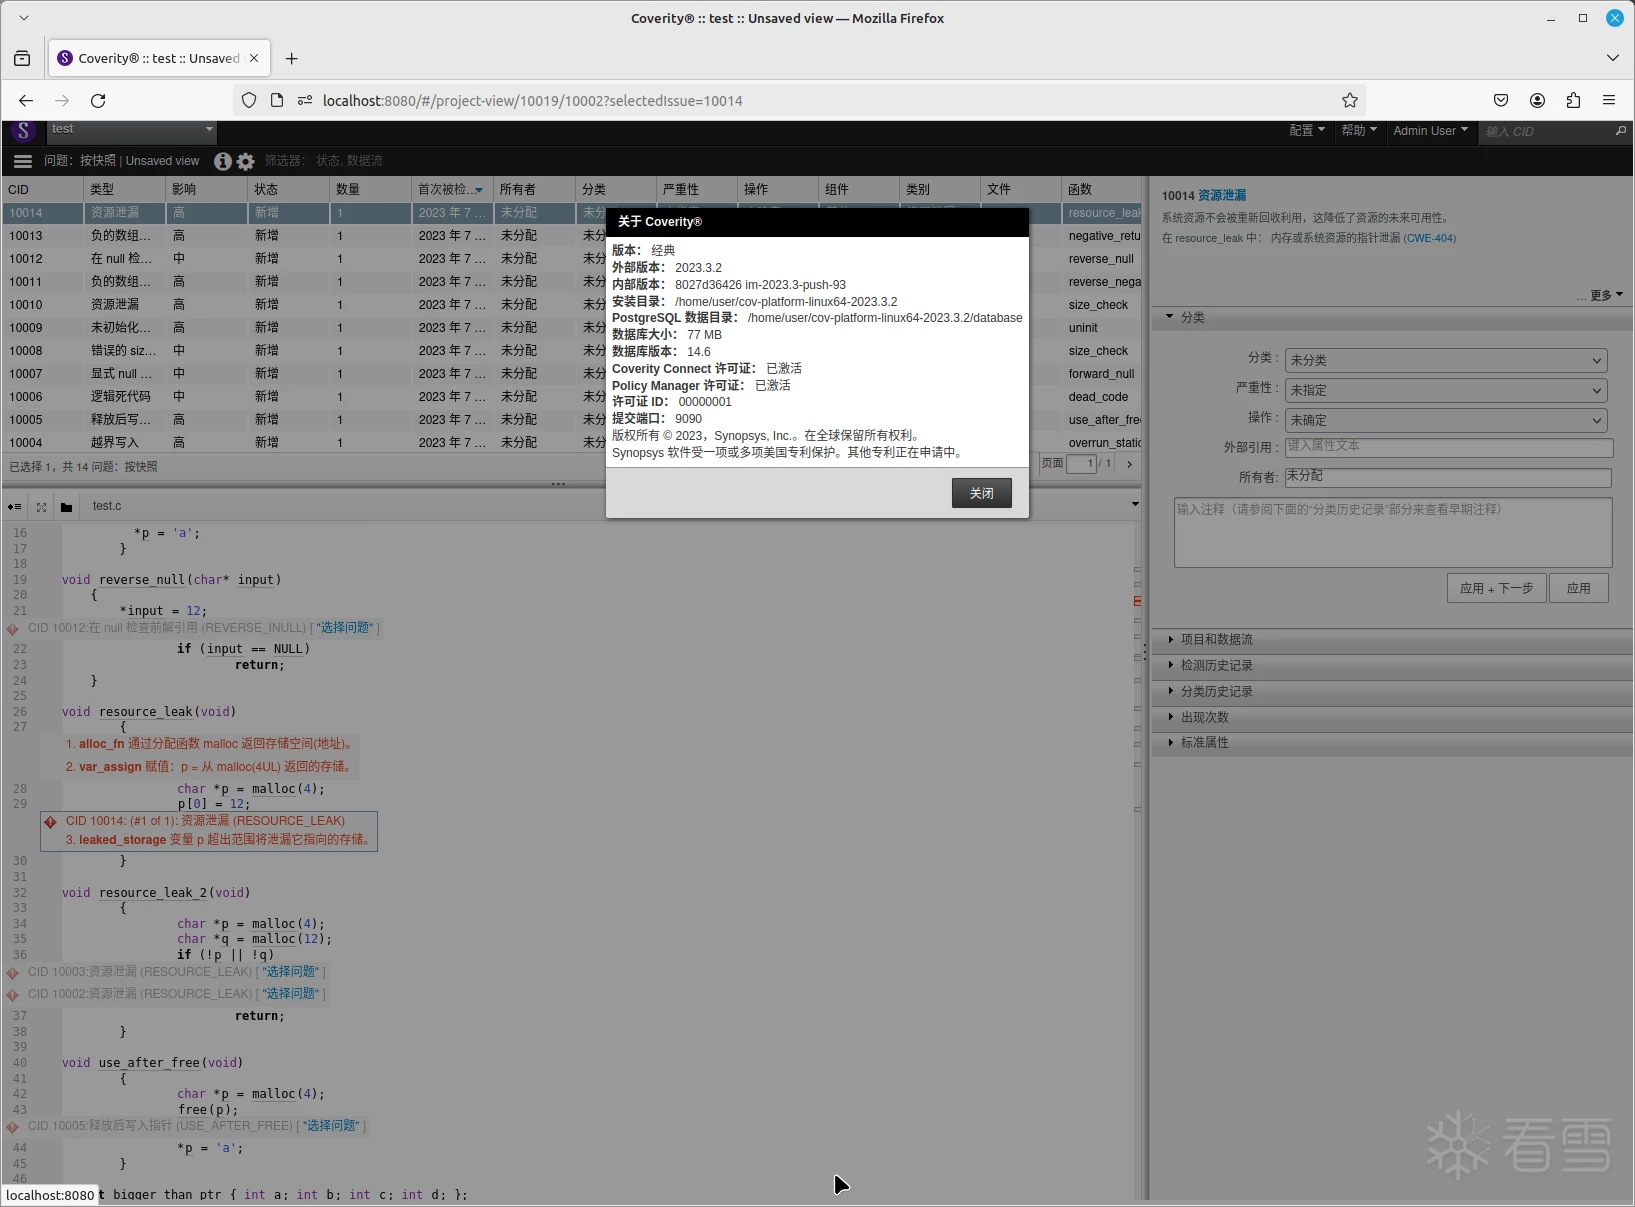Image resolution: width=1635 pixels, height=1207 pixels.
Task: Select the test.c file label
Action: click(107, 506)
